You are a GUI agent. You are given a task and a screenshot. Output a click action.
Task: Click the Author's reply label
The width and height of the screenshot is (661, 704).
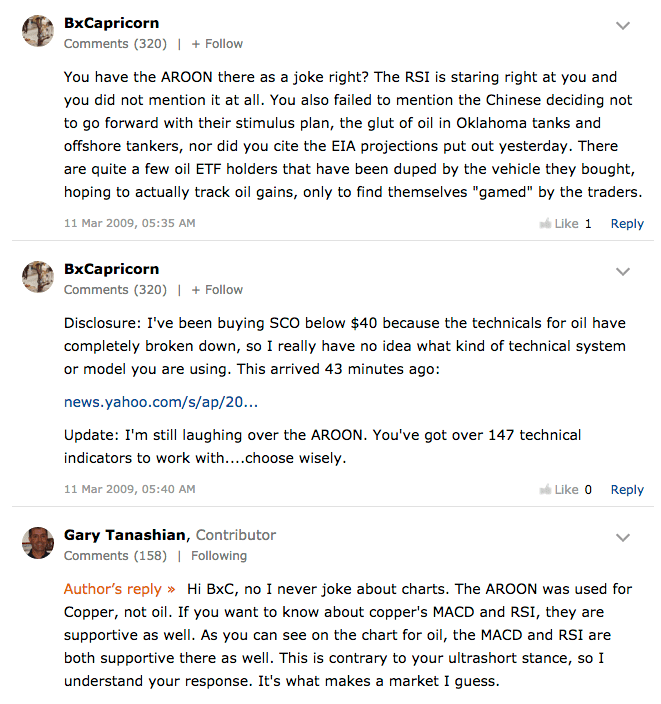[119, 589]
